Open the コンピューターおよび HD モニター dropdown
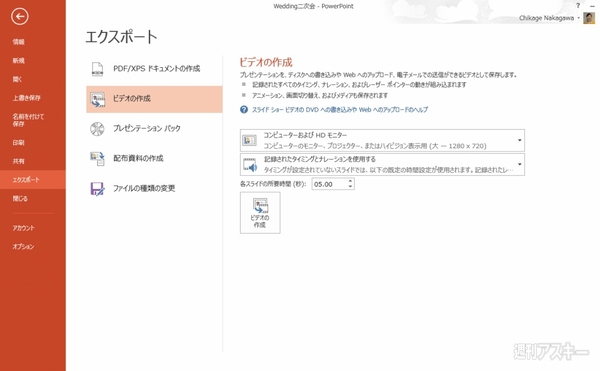Image resolution: width=600 pixels, height=371 pixels. point(382,140)
